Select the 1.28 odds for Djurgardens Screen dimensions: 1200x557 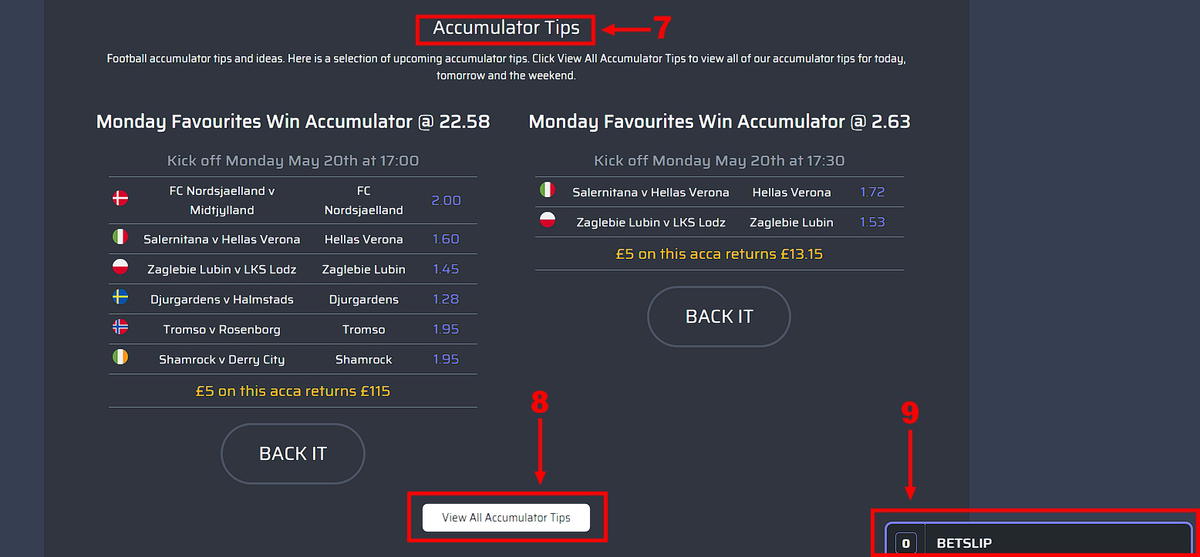coord(446,299)
